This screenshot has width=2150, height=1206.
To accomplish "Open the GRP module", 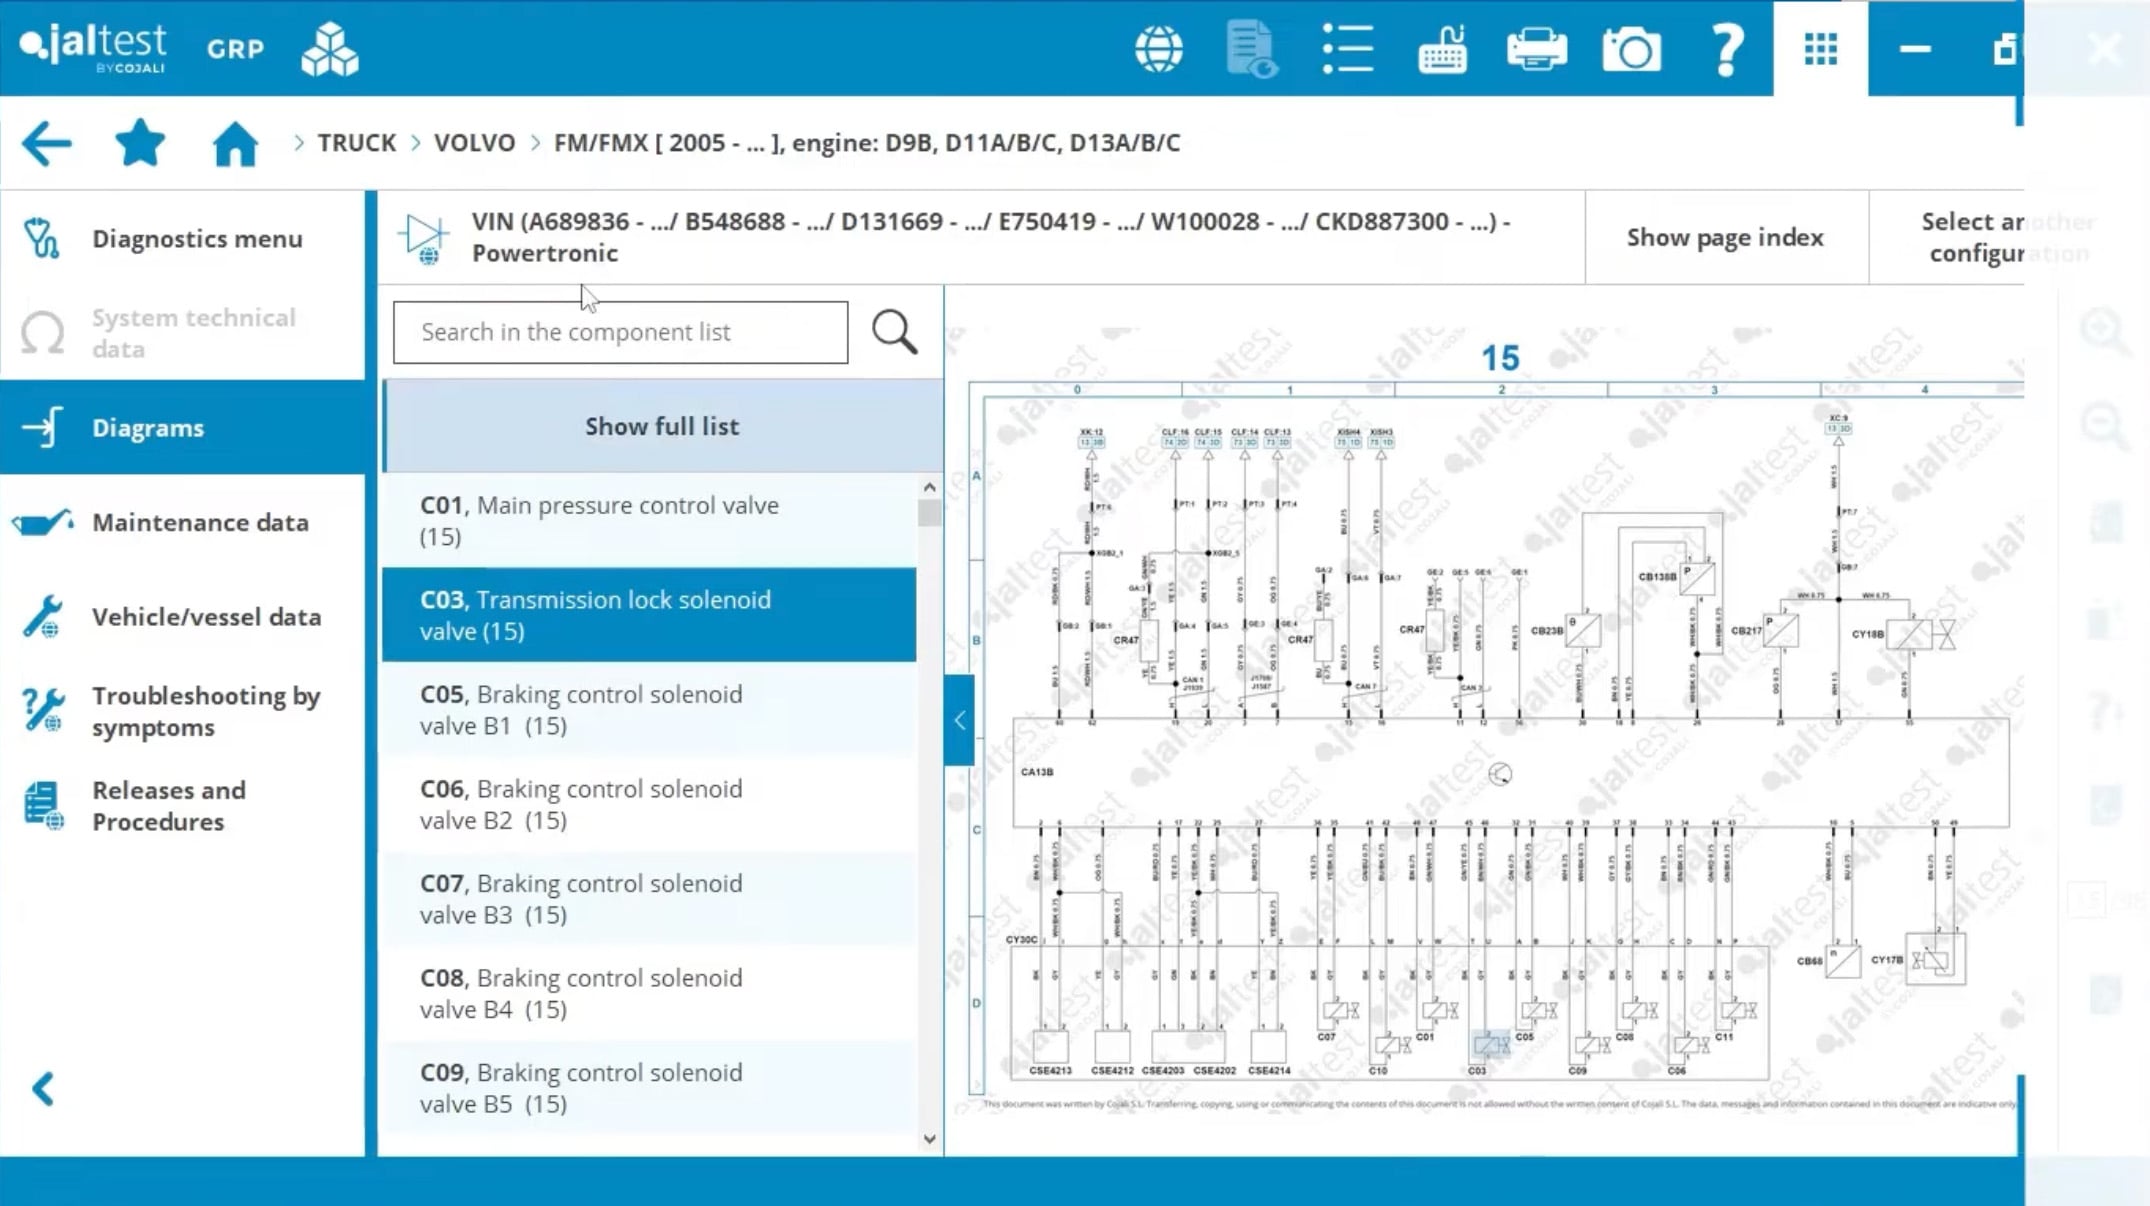I will (236, 49).
